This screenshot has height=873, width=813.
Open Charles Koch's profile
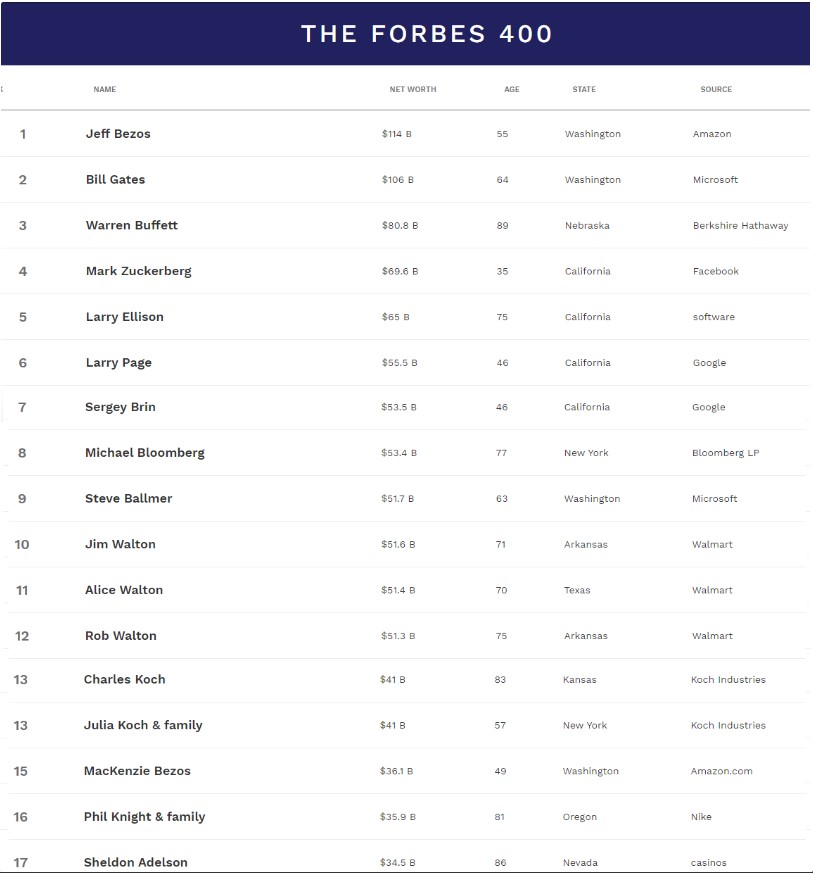click(x=125, y=680)
